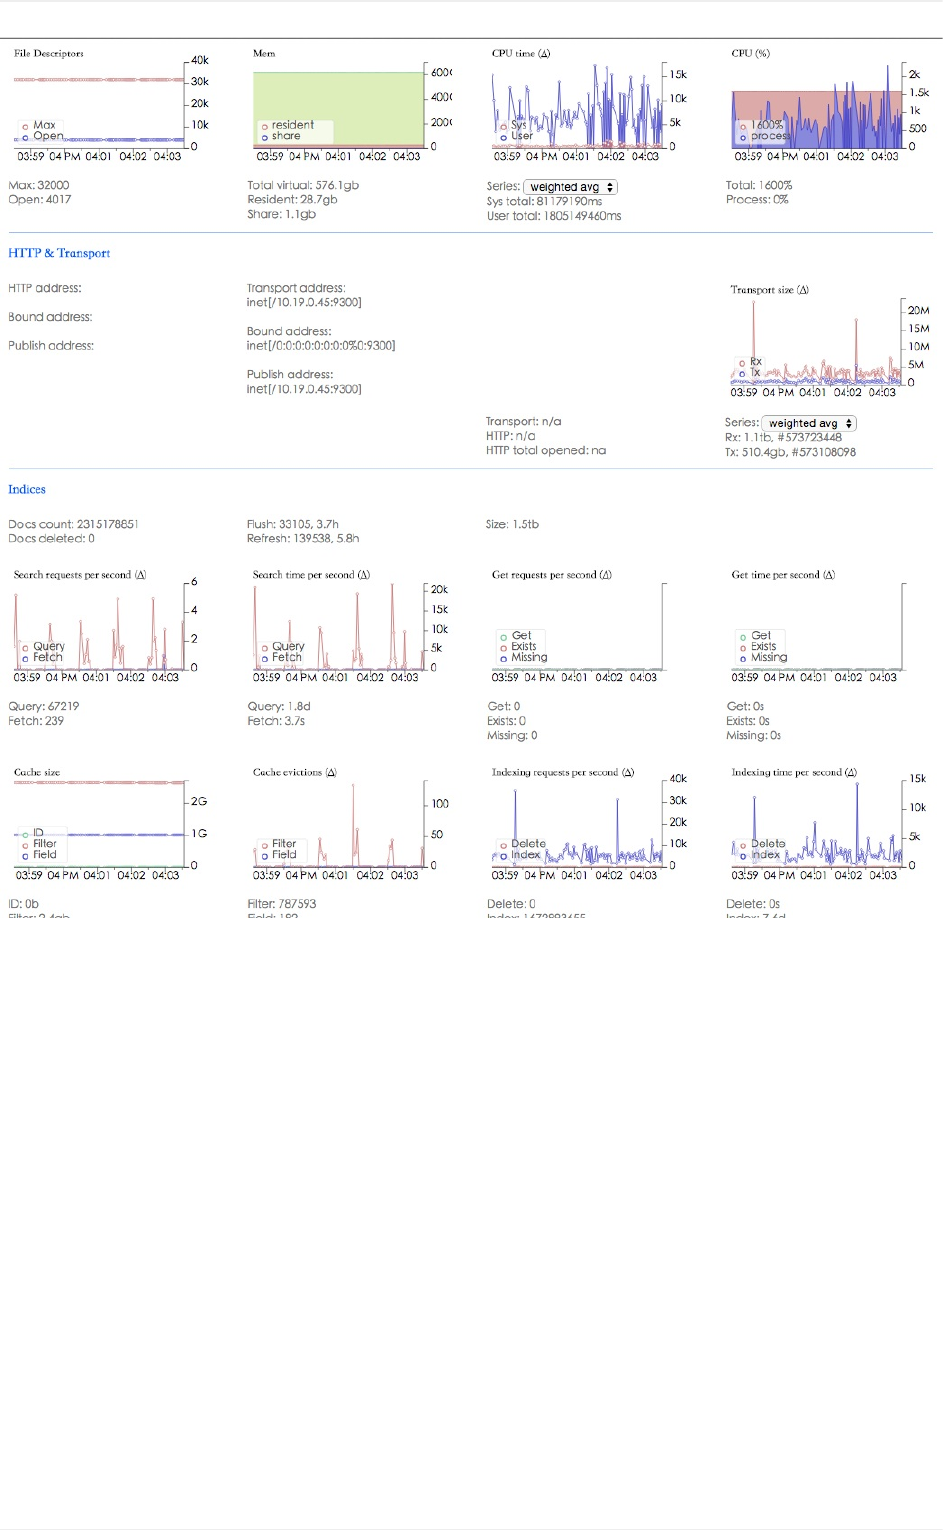Click the Cache size chart plot

coord(99,823)
